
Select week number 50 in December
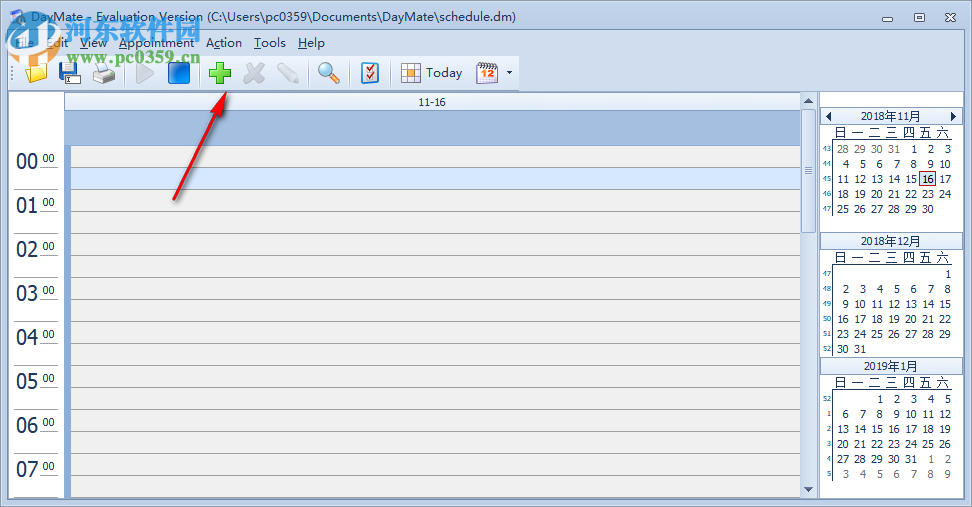tap(827, 319)
